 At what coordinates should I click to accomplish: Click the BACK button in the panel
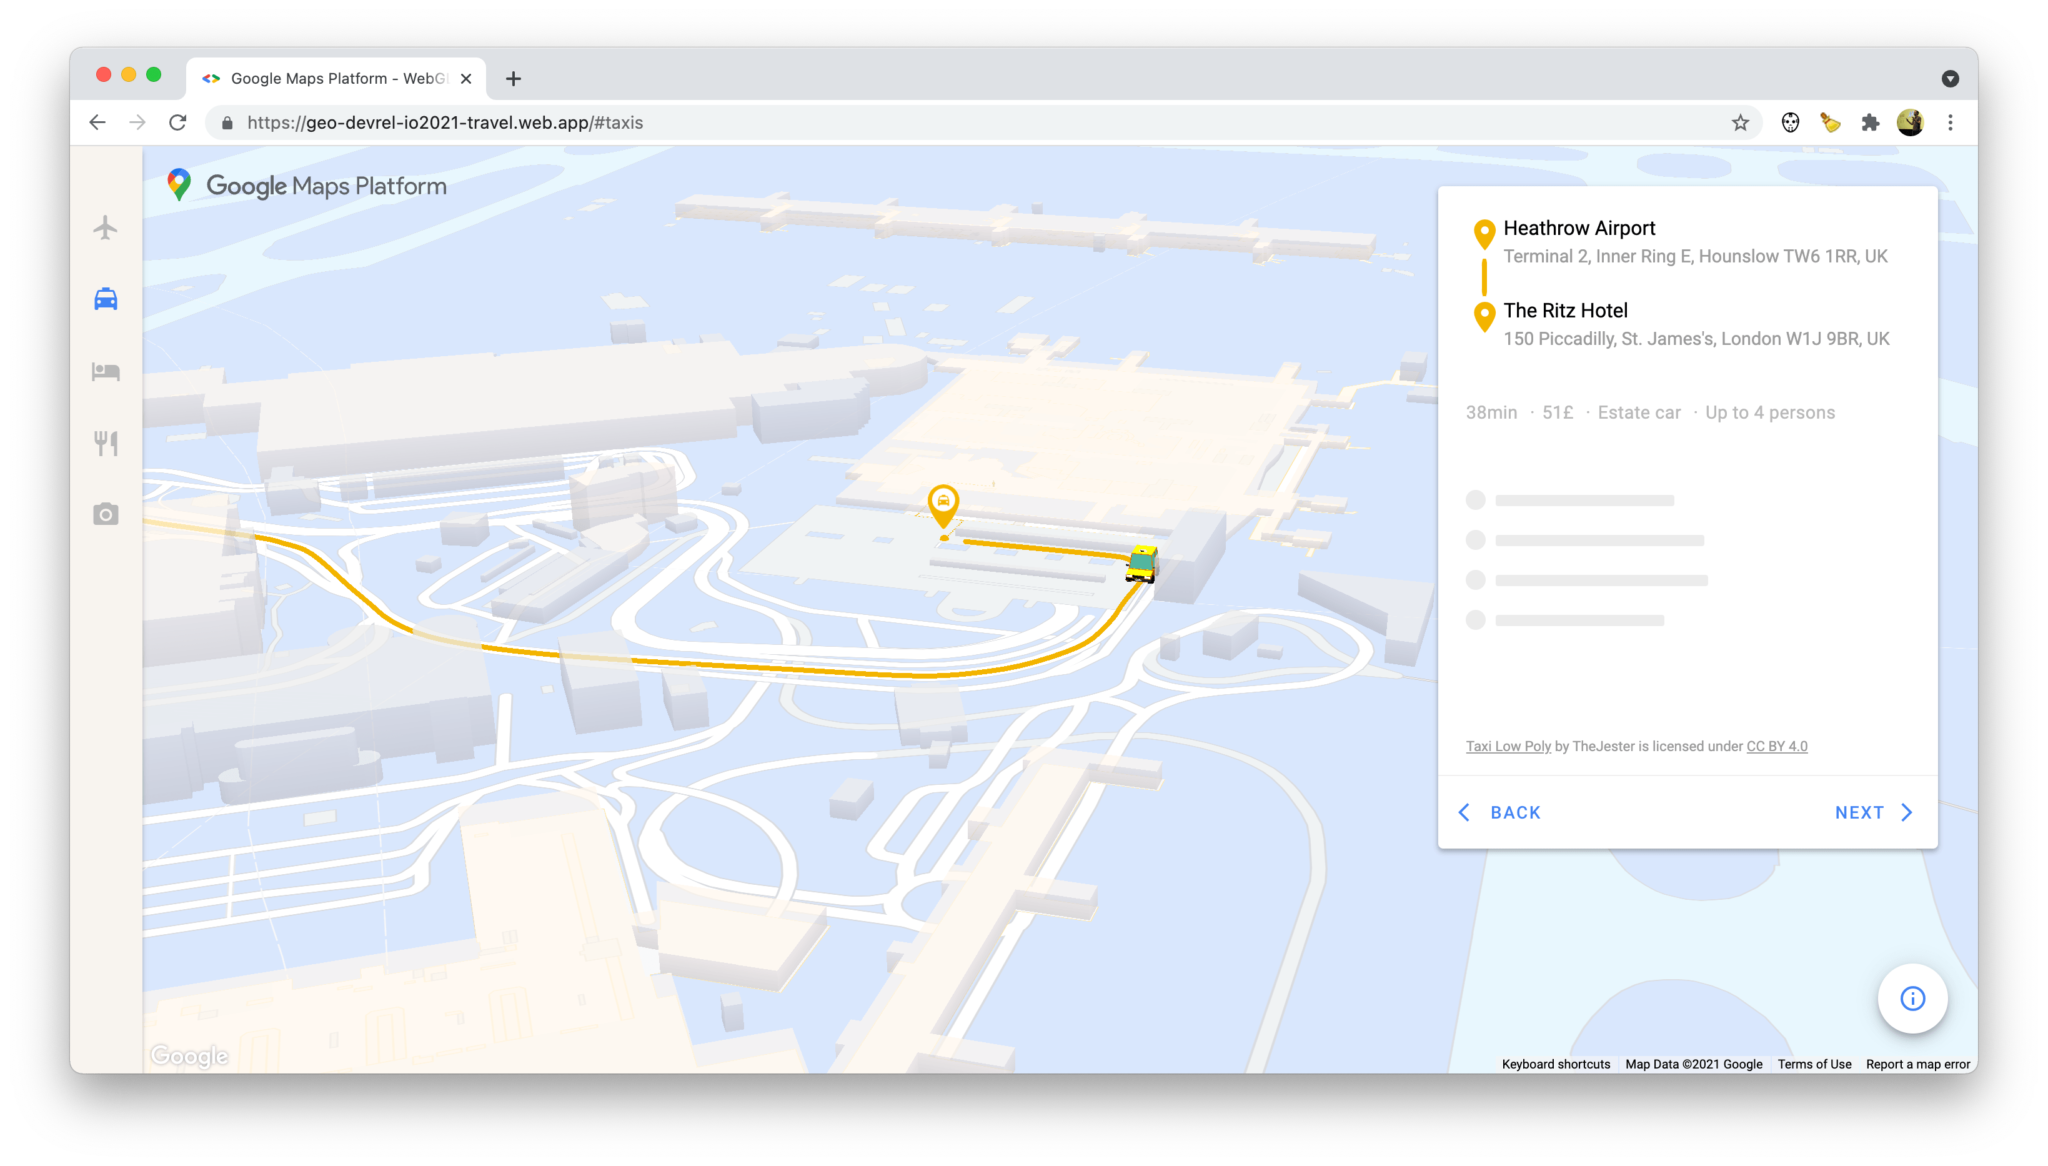coord(1500,812)
